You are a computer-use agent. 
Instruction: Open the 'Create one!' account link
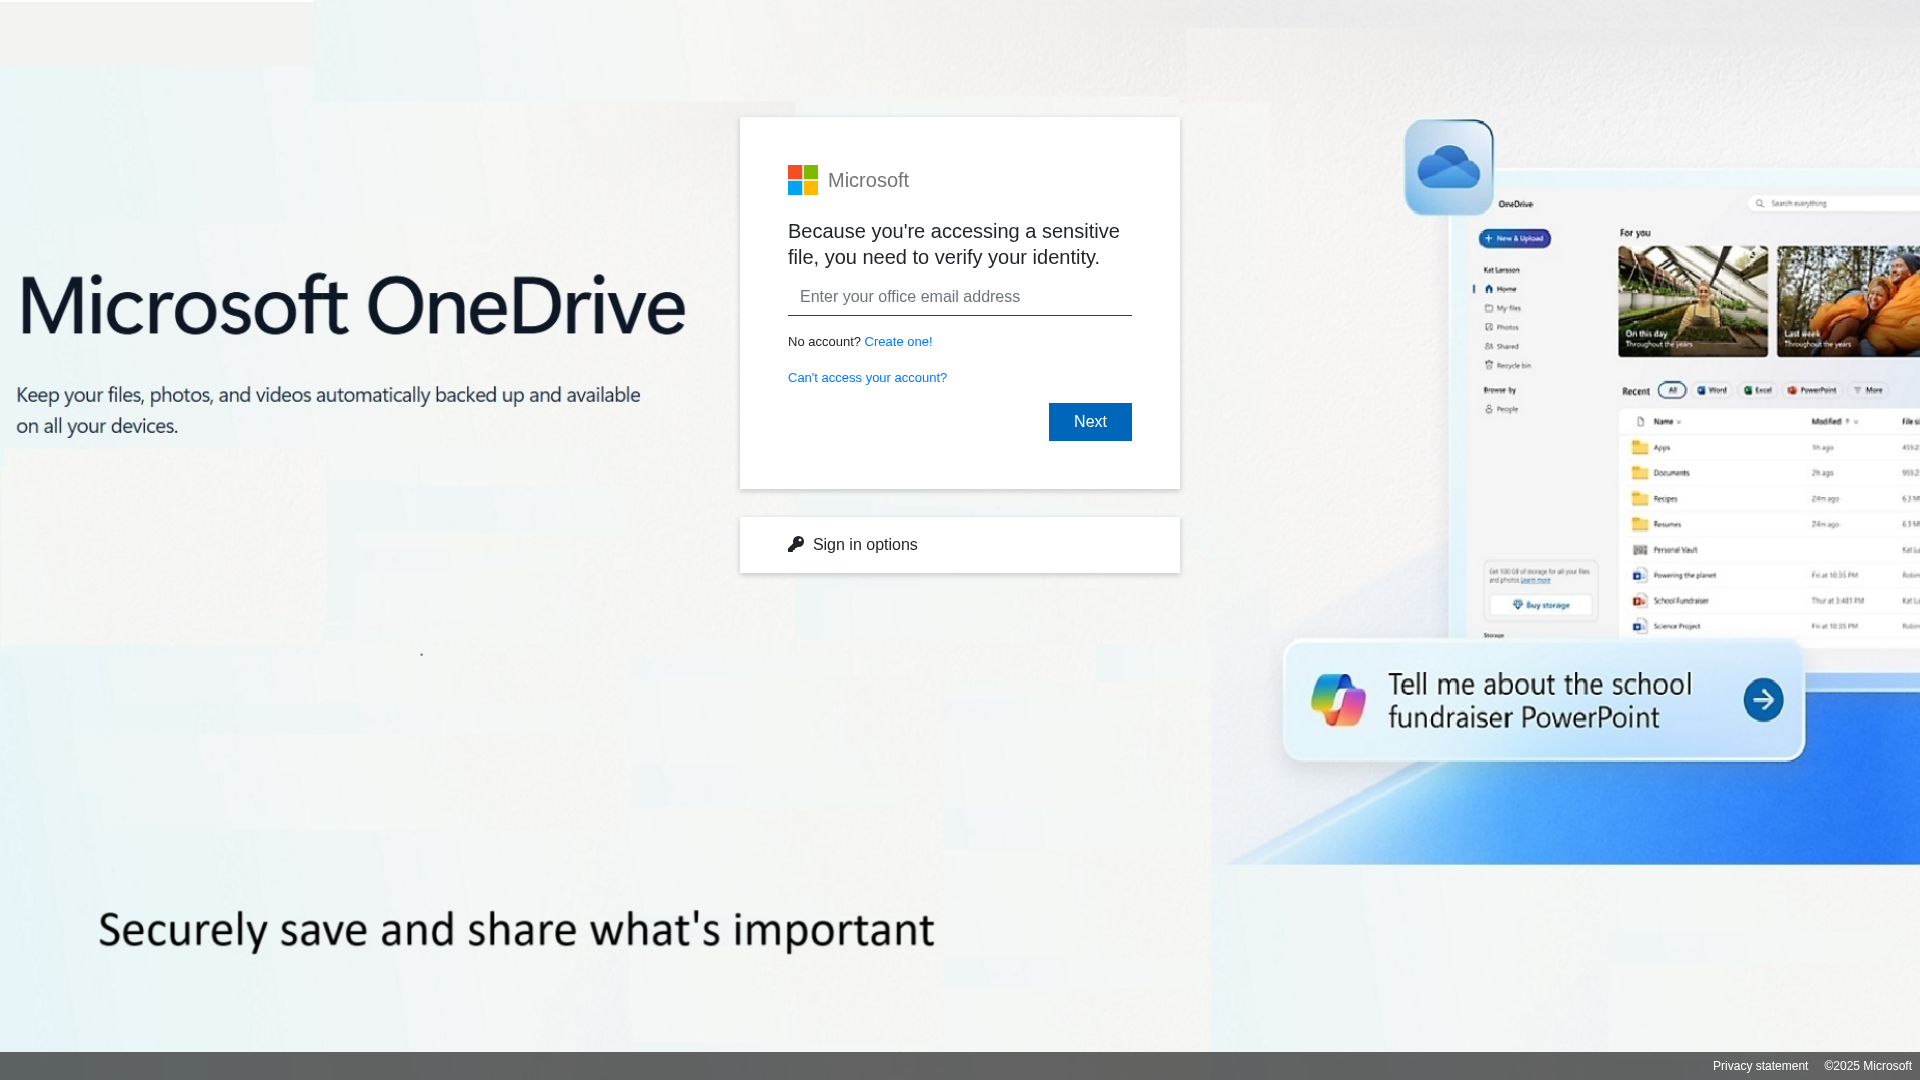(898, 342)
